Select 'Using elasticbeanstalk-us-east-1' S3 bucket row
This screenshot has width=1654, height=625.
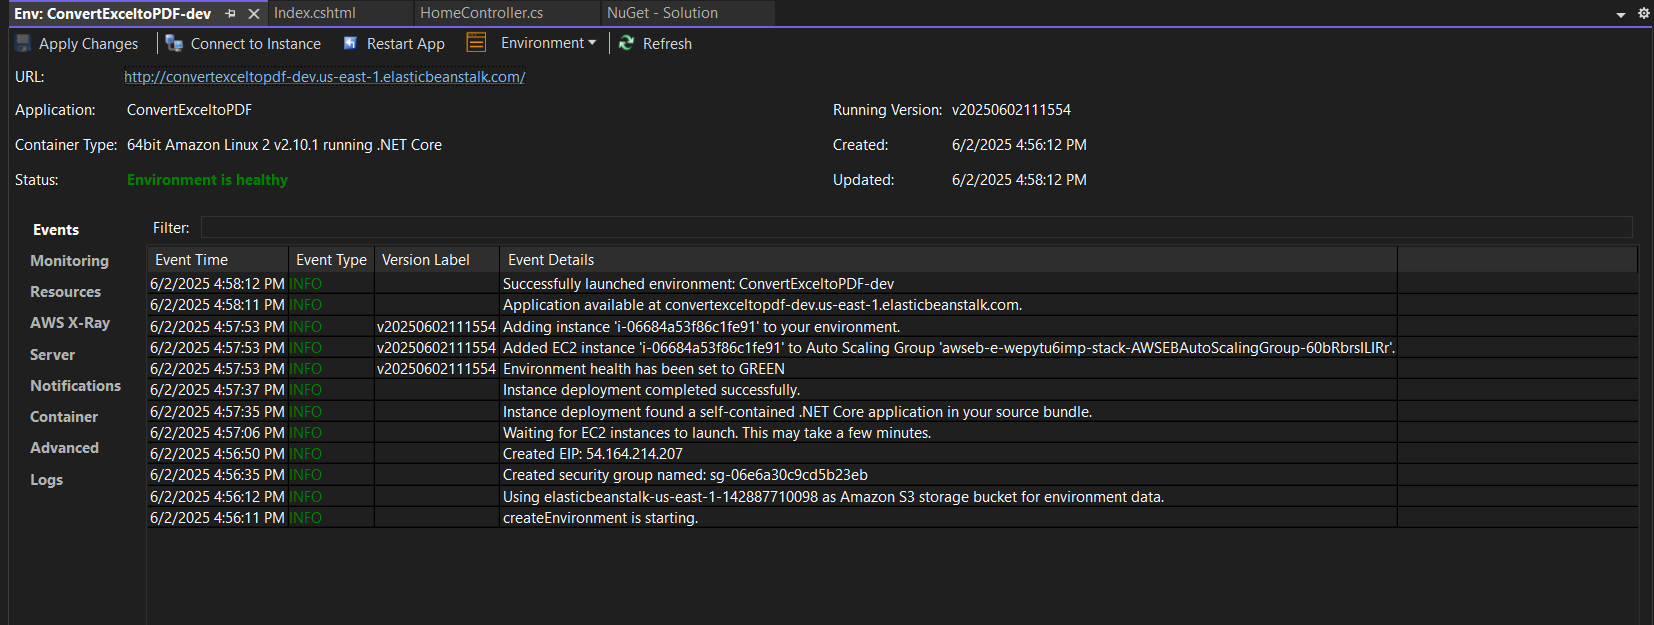point(892,497)
